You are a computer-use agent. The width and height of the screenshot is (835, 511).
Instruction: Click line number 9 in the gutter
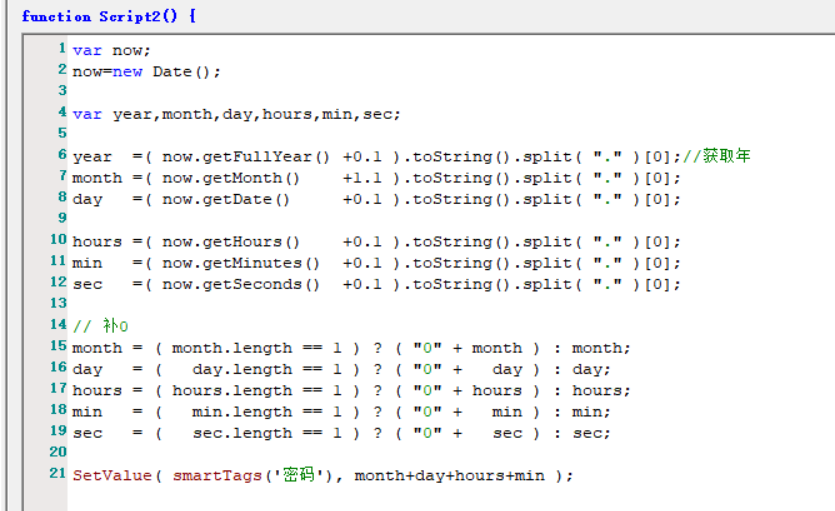62,218
